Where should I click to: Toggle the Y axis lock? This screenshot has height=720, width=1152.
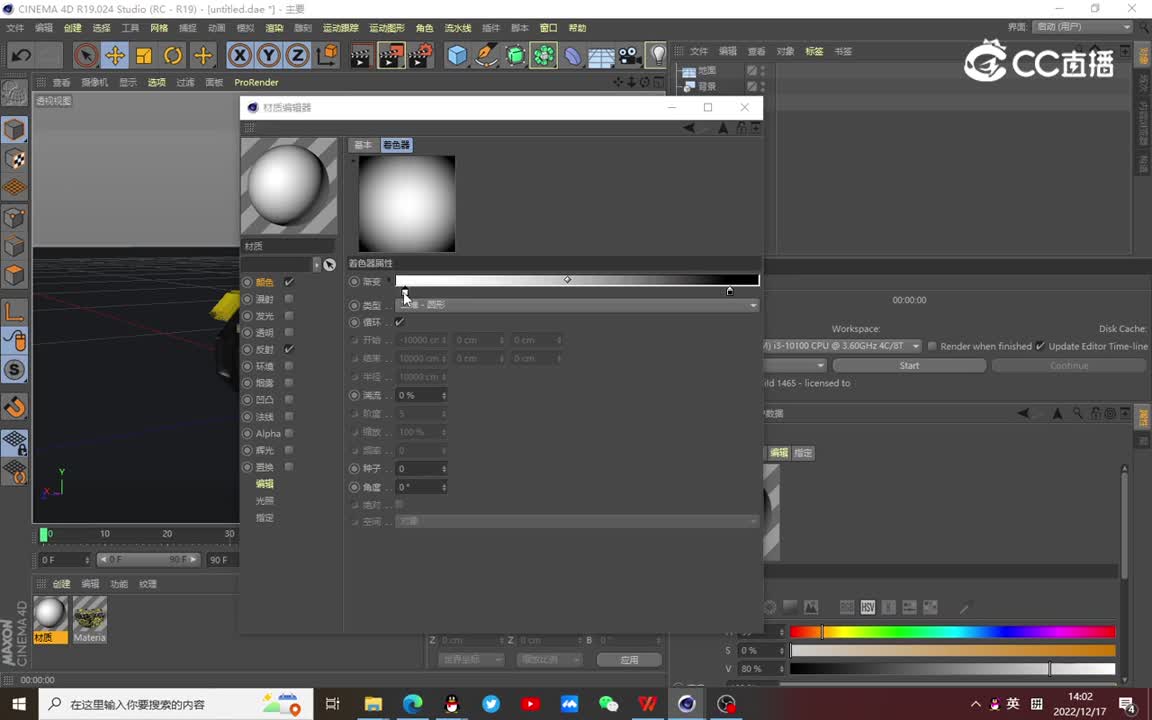pos(269,55)
